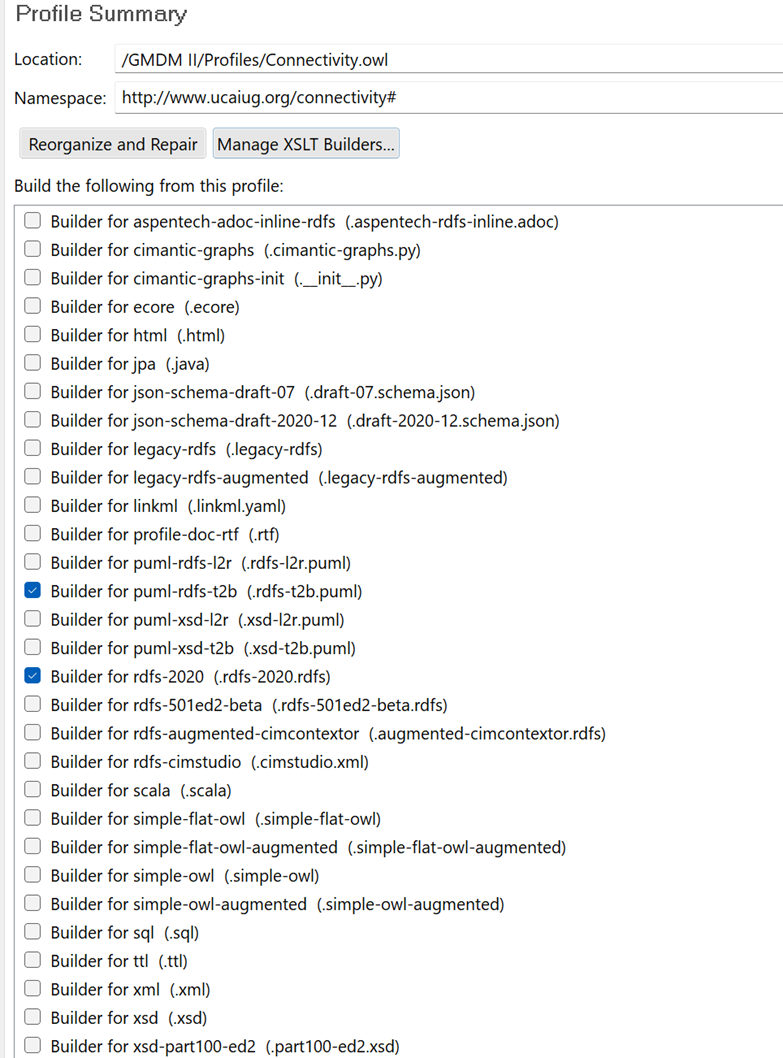Check Builder for legacy-rdfs
Image resolution: width=783 pixels, height=1058 pixels.
[33, 449]
